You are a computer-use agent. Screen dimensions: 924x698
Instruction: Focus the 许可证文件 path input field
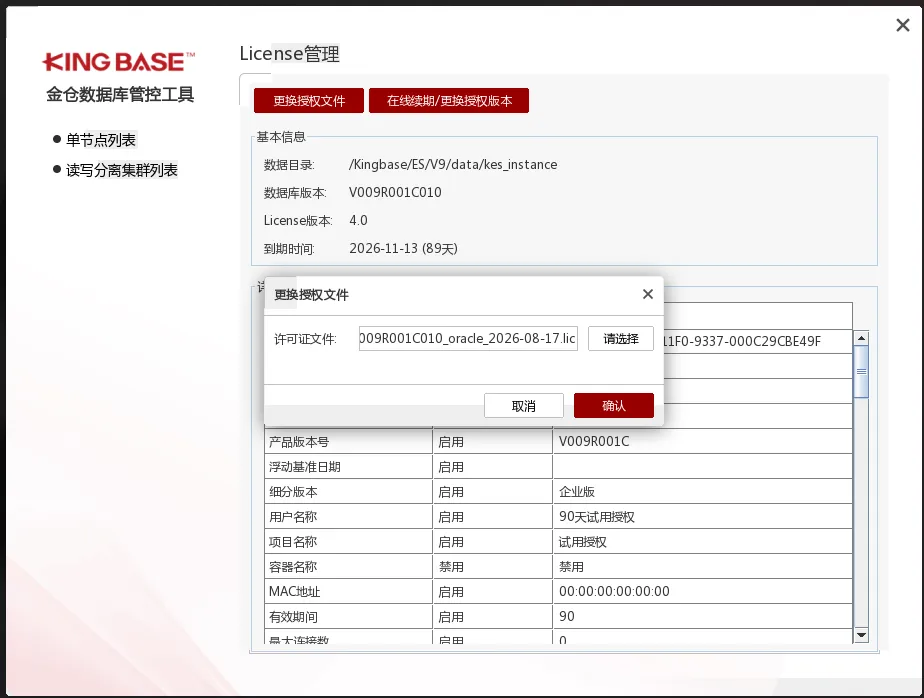(x=468, y=338)
